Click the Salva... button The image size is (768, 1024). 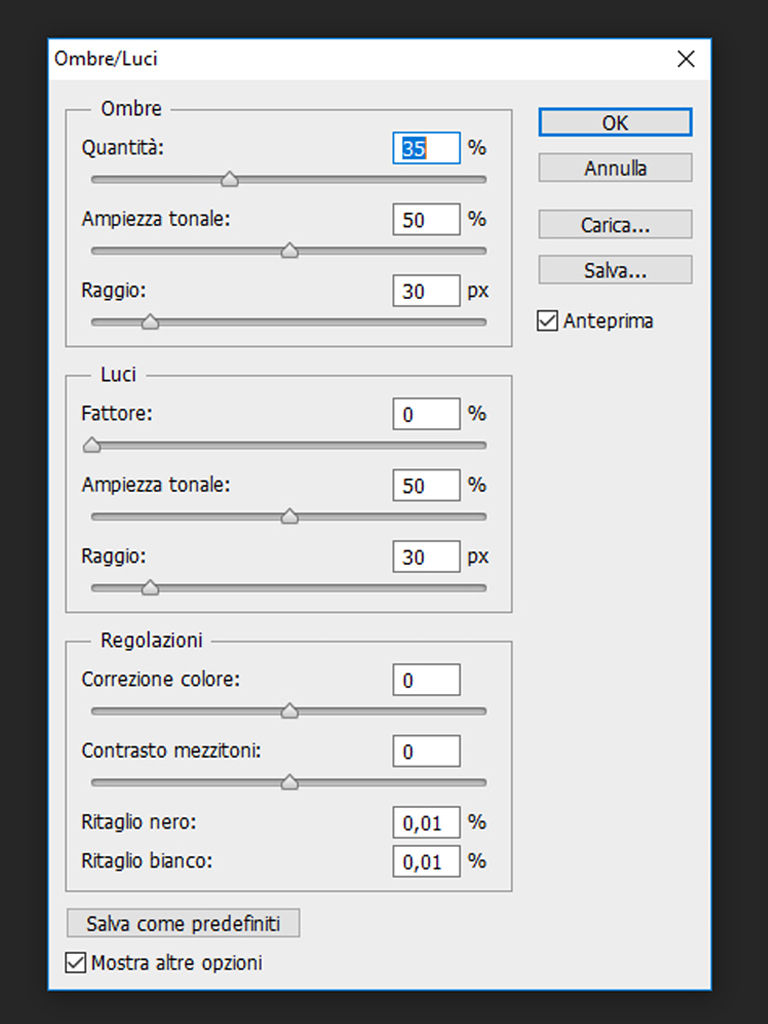tap(615, 270)
